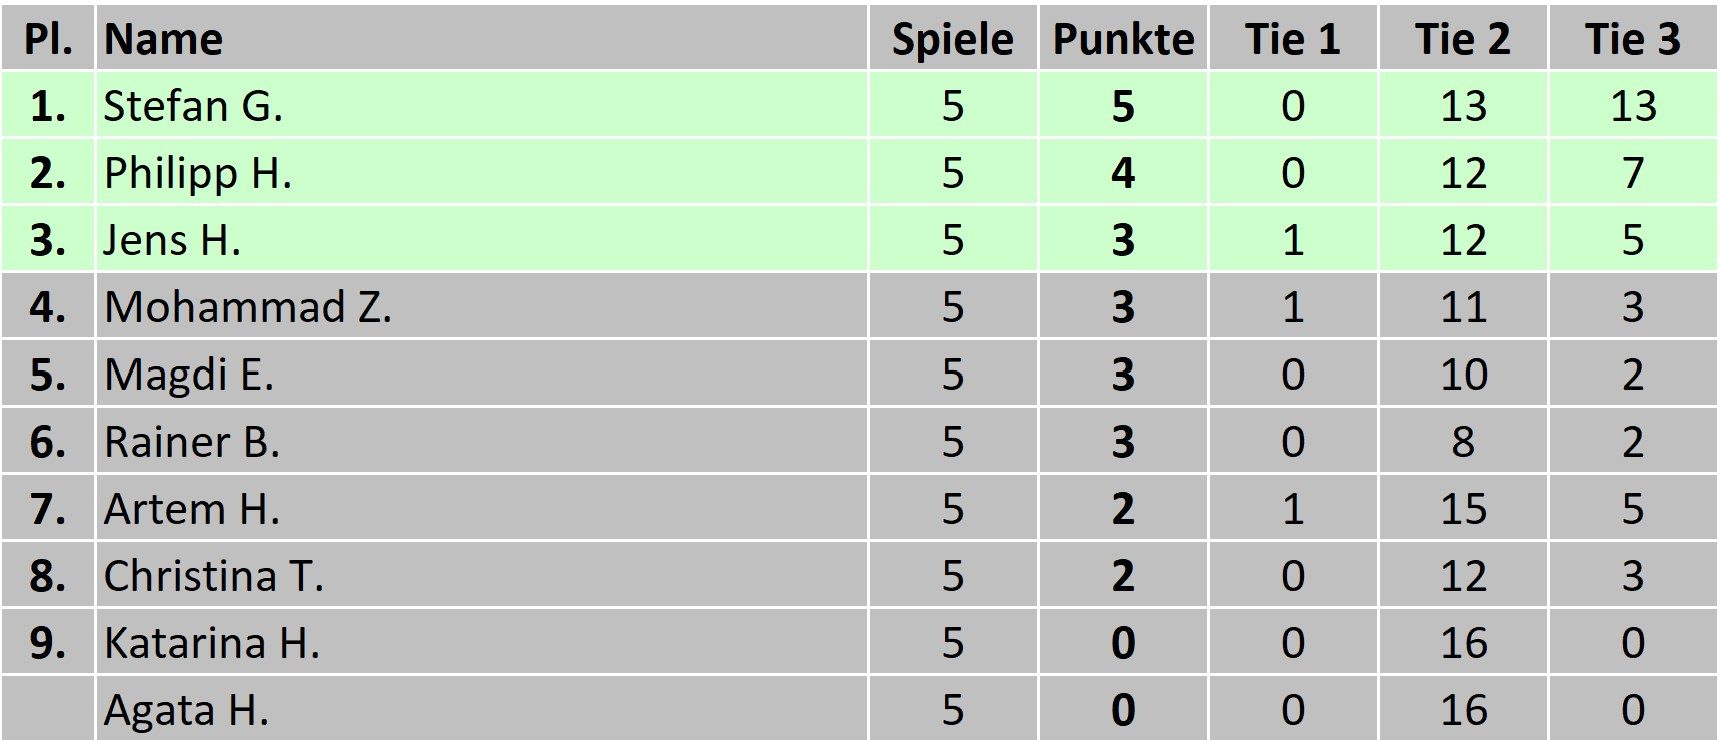This screenshot has width=1720, height=740.
Task: Click the Punkte column header
Action: [1123, 39]
